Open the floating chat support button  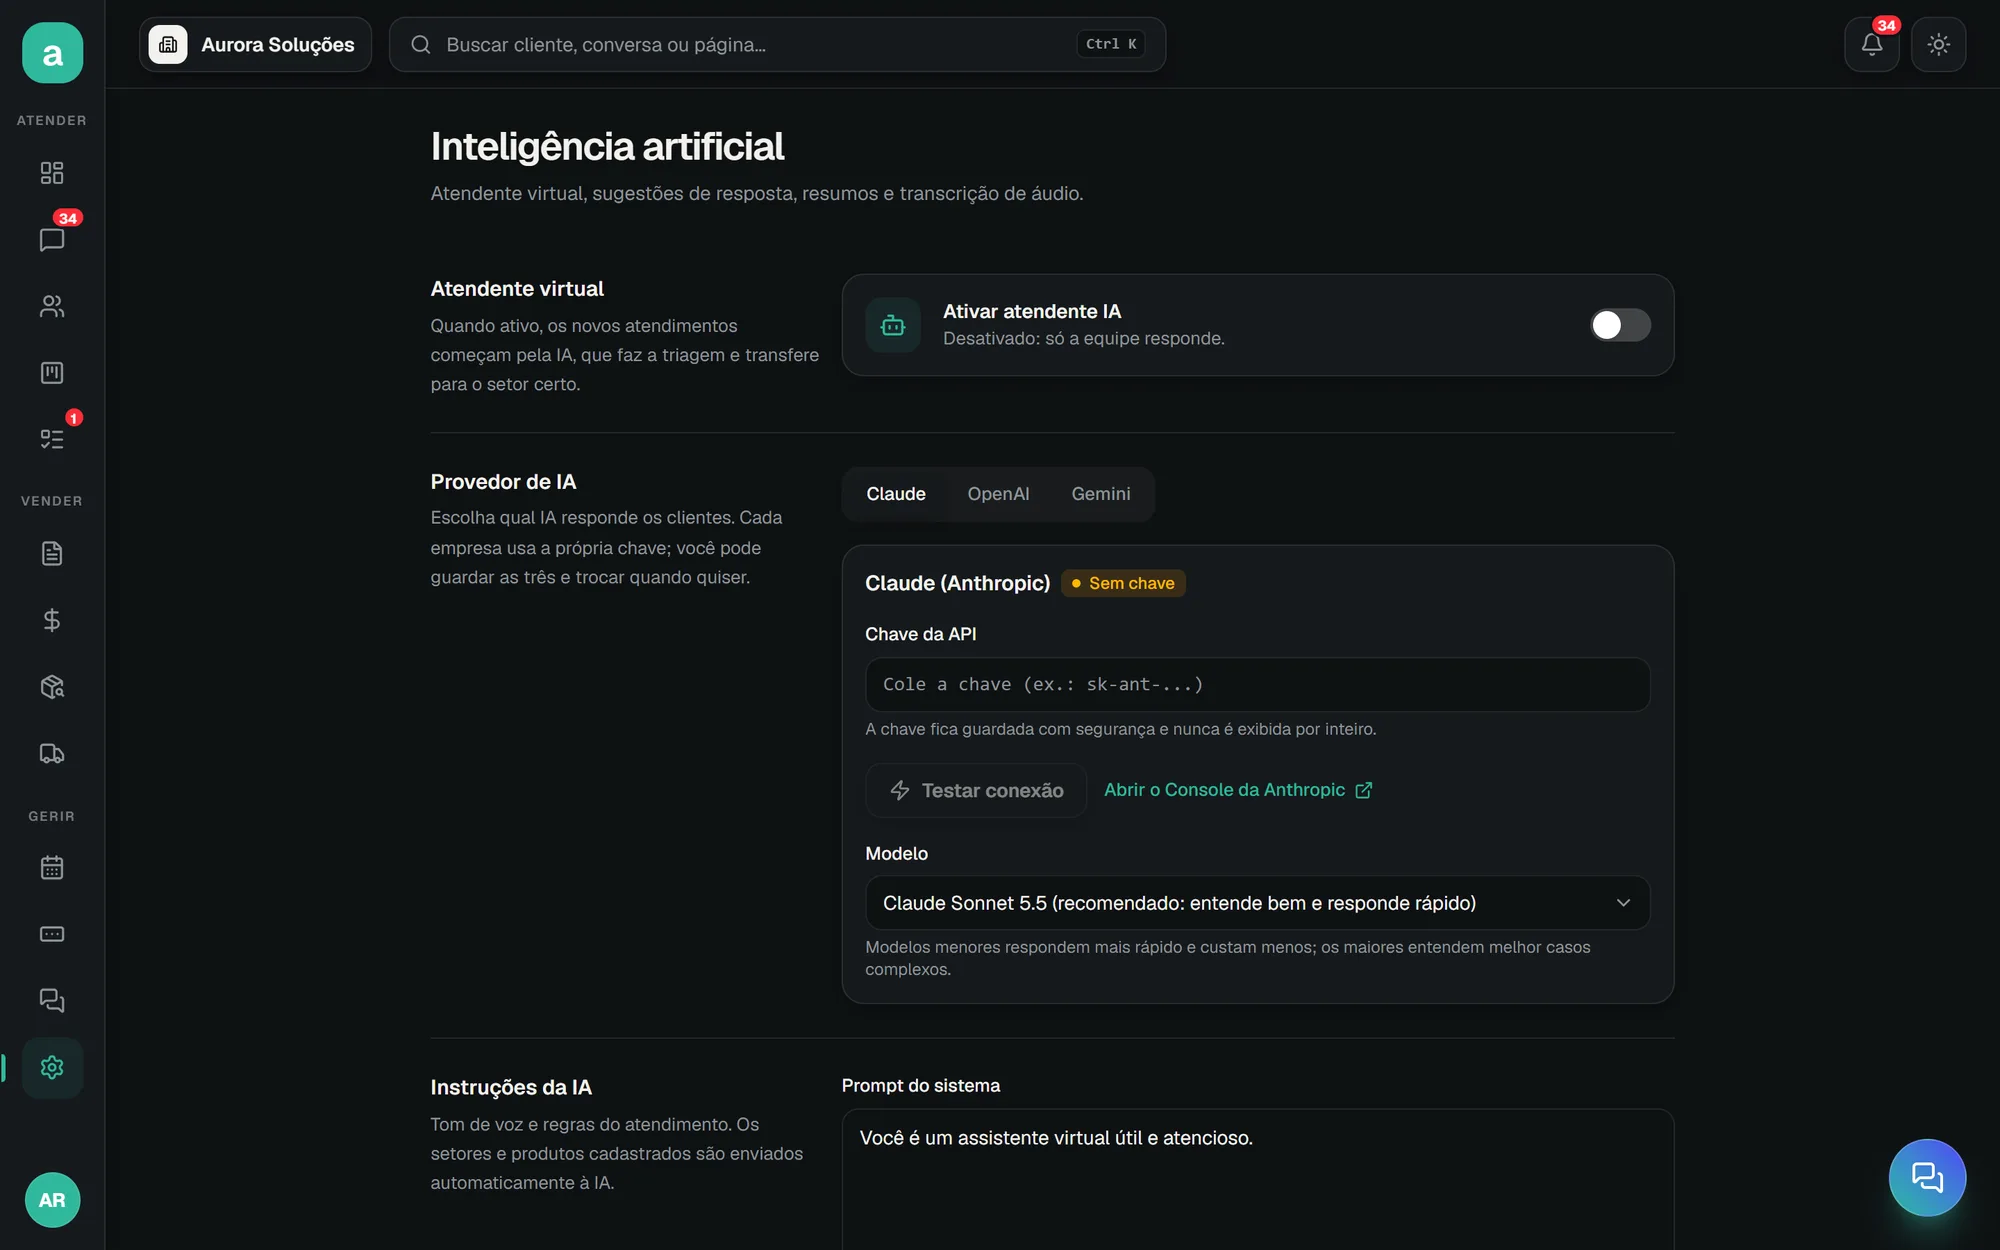tap(1927, 1177)
